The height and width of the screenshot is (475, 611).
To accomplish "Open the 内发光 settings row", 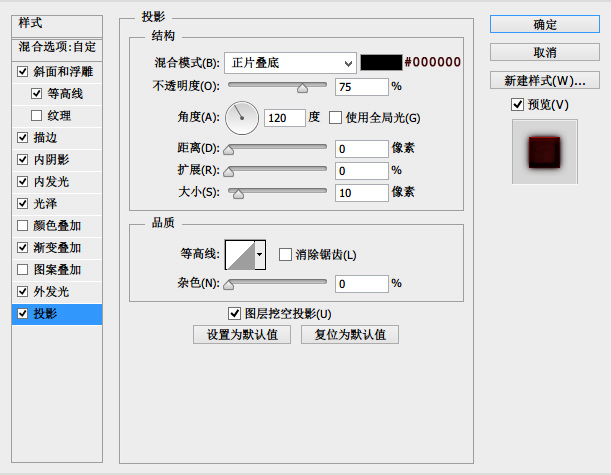I will 57,182.
